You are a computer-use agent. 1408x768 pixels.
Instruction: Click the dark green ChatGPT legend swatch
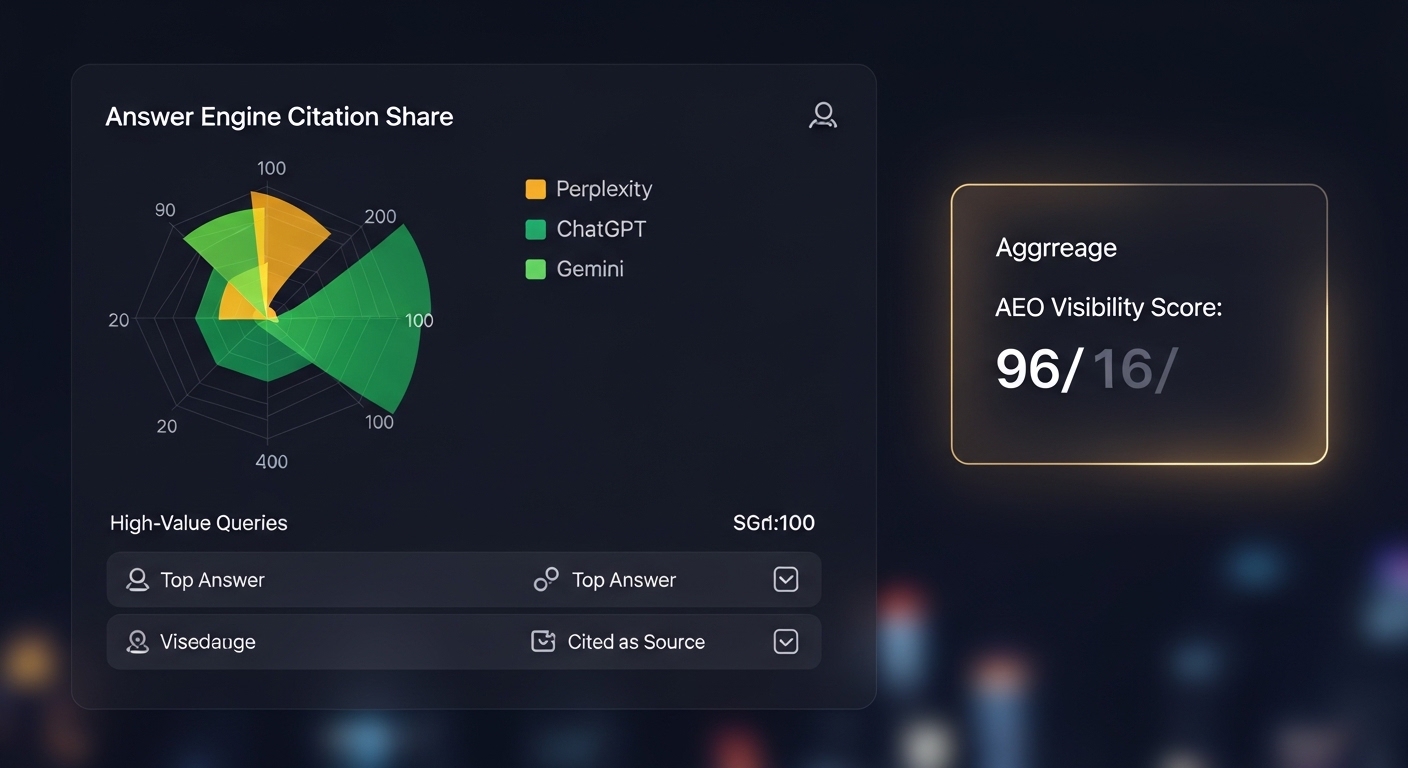click(x=536, y=229)
